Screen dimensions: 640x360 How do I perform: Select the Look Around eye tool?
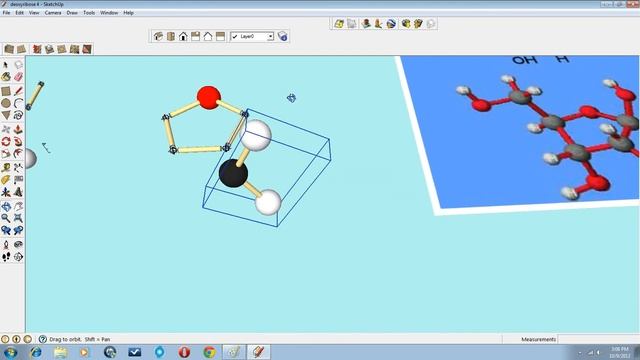point(18,244)
